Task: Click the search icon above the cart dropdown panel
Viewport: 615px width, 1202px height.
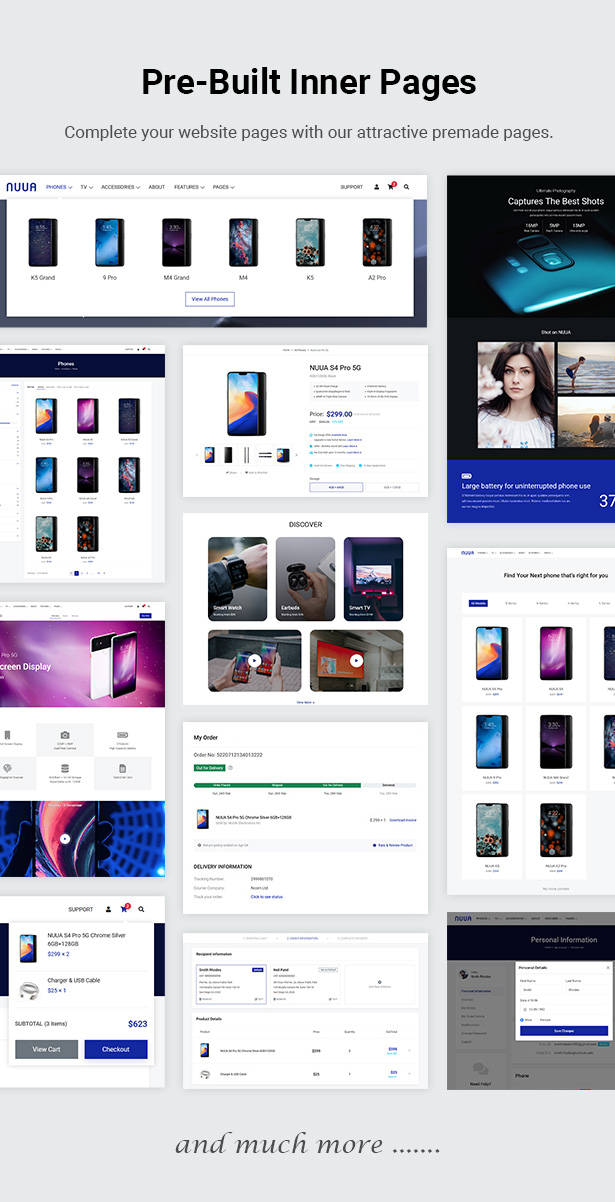Action: (141, 909)
